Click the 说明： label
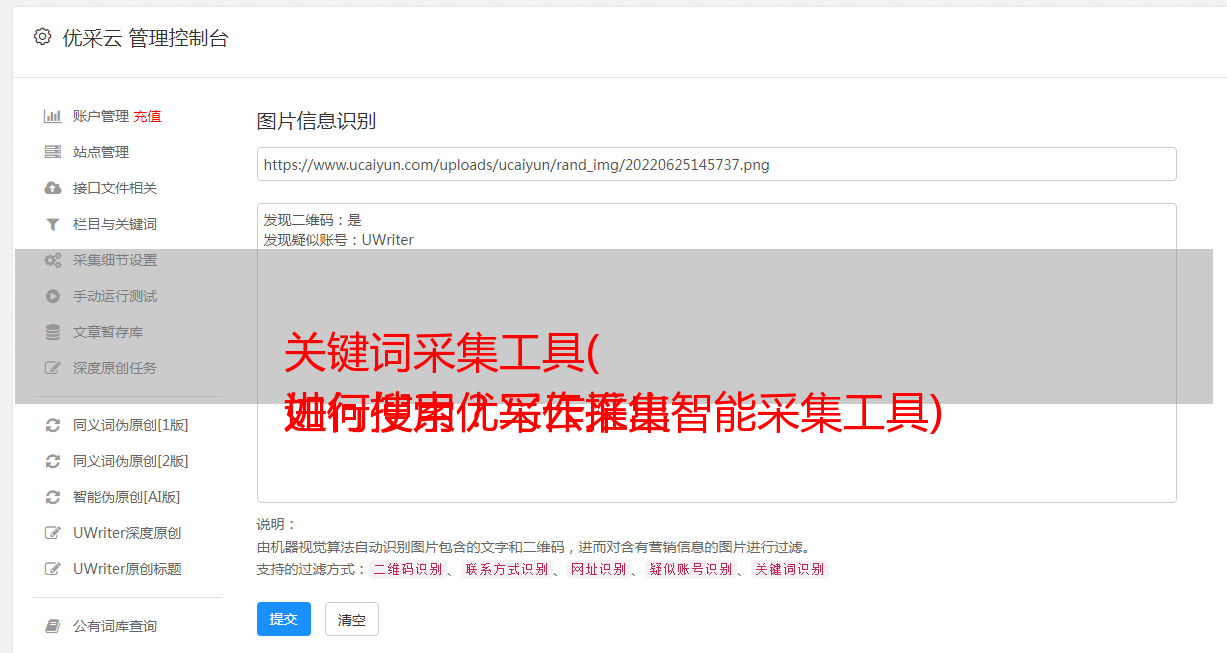 click(276, 524)
